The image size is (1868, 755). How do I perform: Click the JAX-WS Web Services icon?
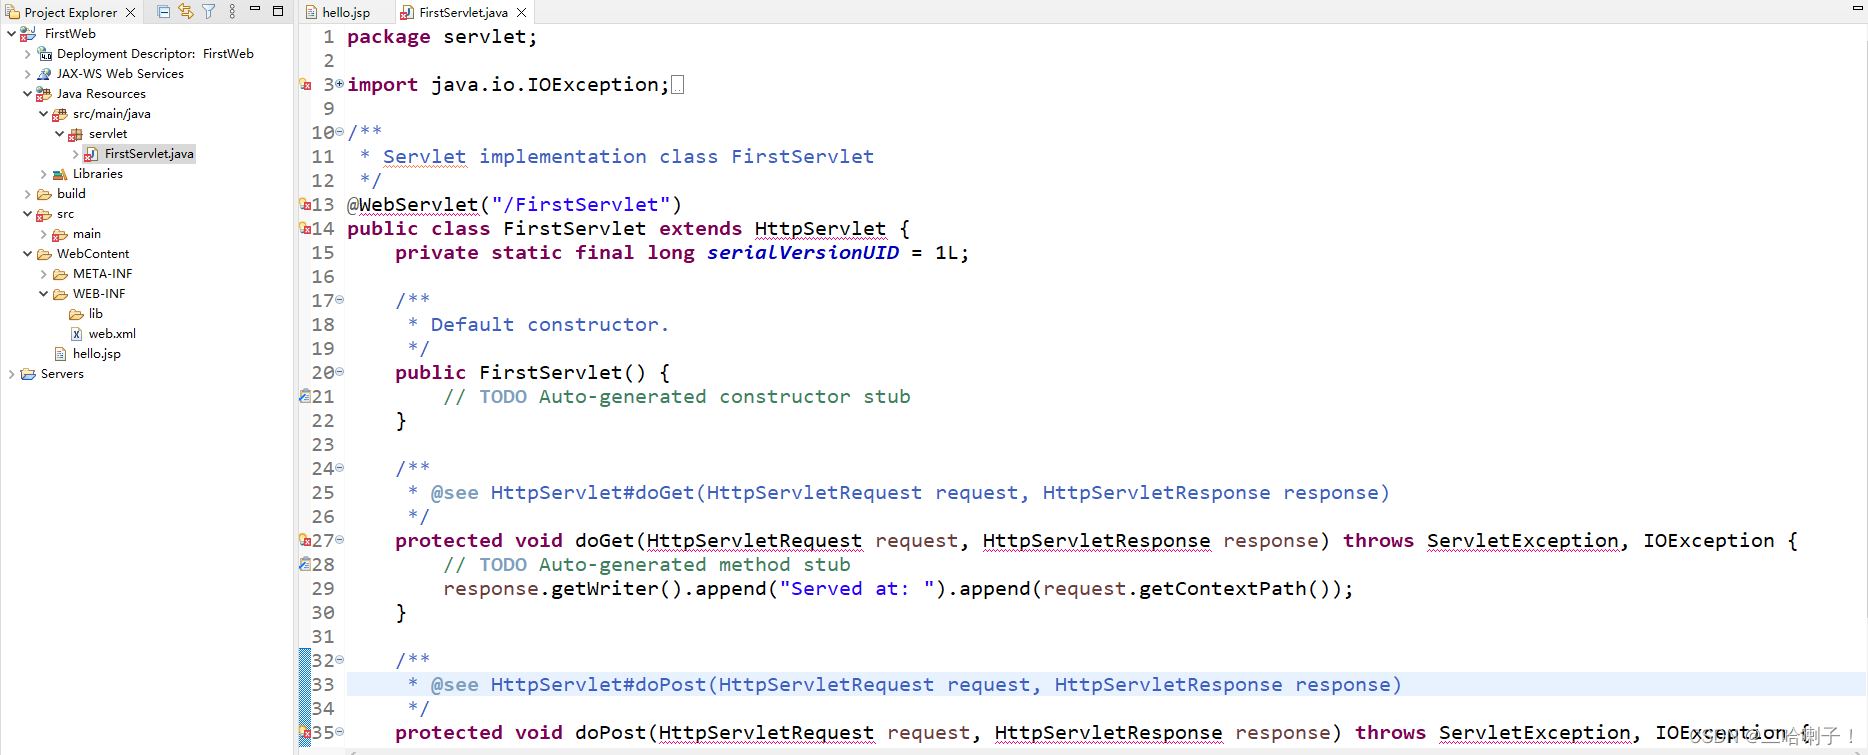[44, 74]
